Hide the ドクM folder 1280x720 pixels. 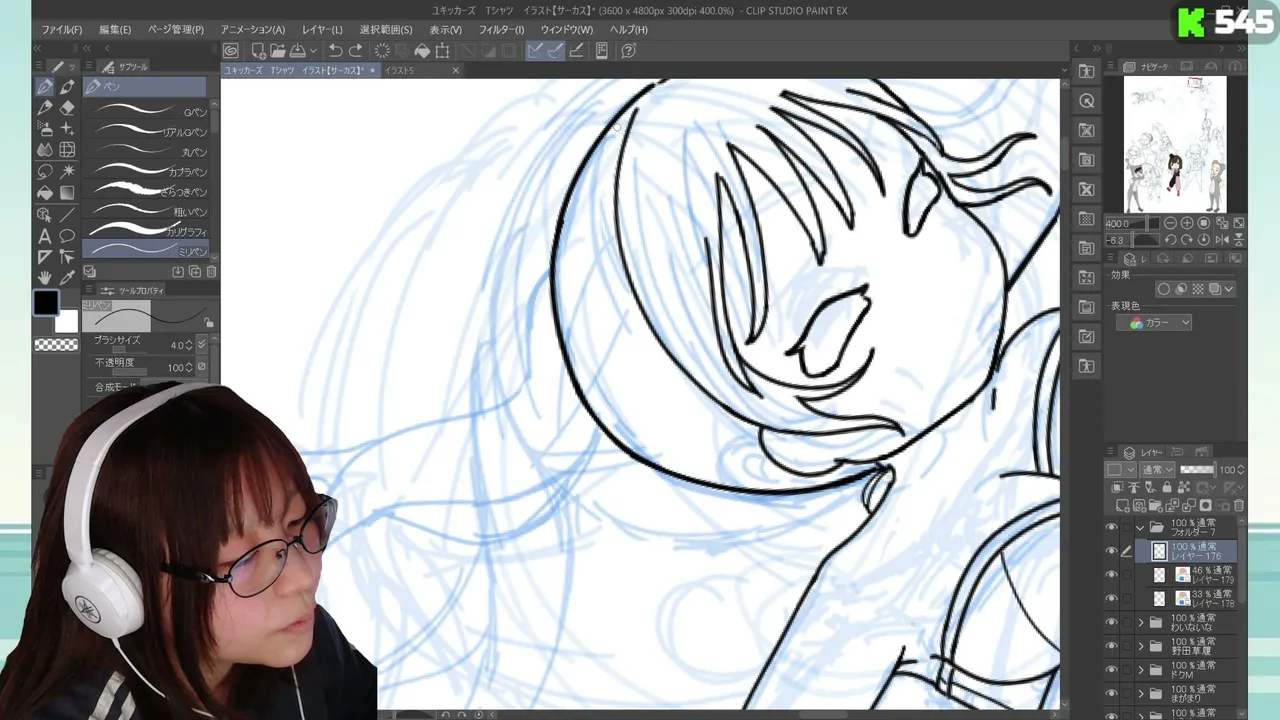pos(1111,670)
